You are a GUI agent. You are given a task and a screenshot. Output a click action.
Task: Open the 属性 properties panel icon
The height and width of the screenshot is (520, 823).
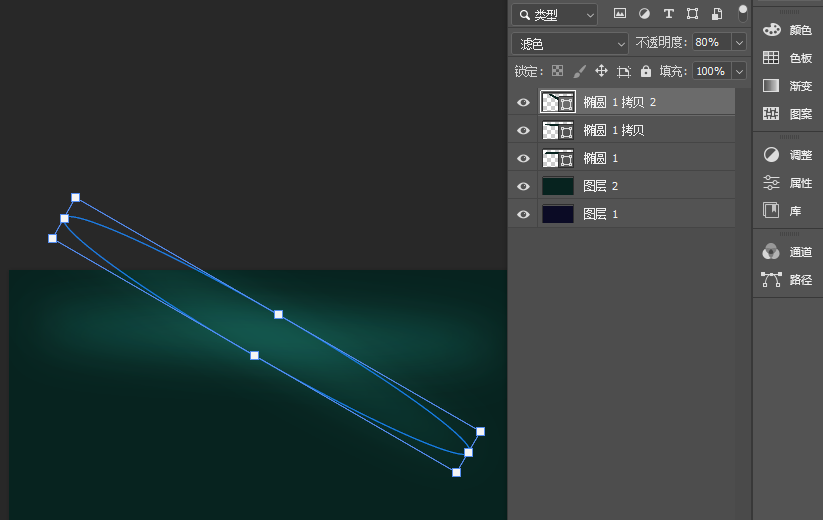(771, 183)
